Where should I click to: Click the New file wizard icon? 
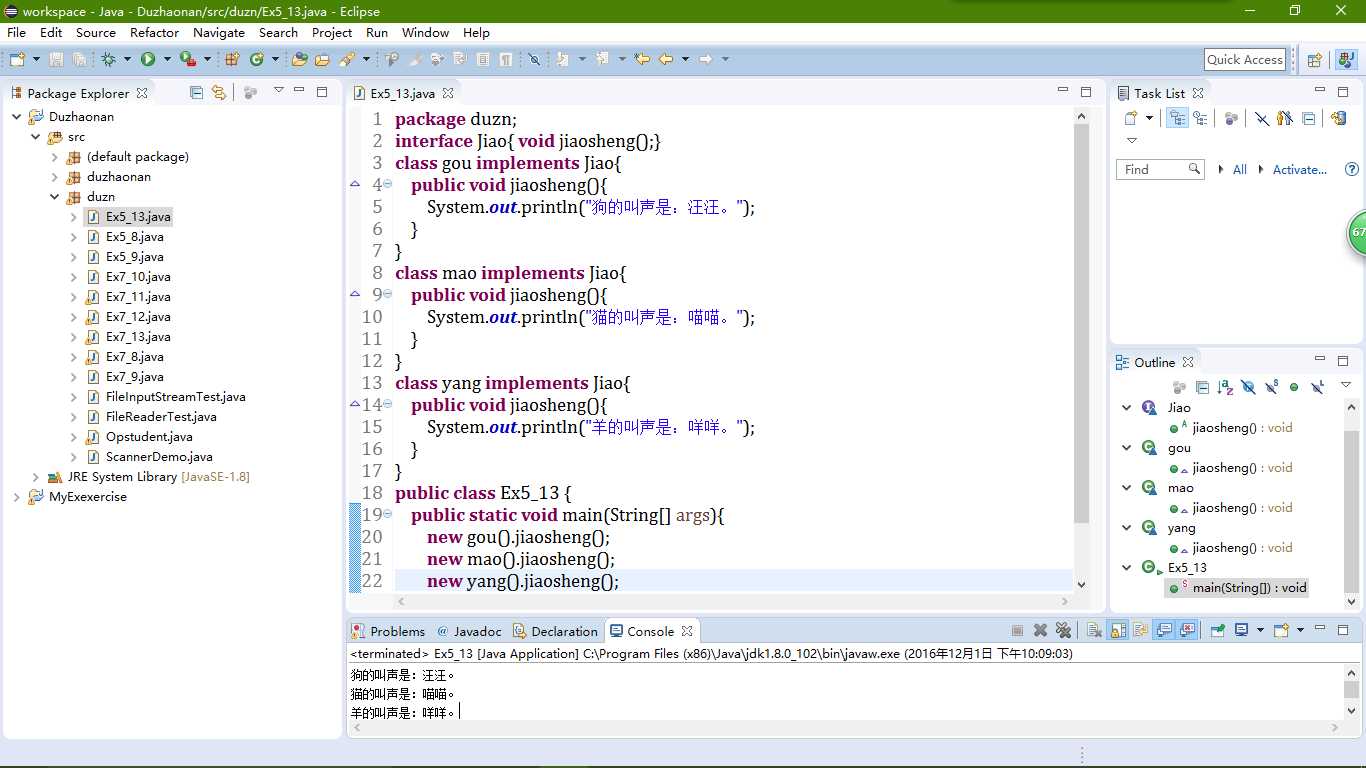[17, 60]
